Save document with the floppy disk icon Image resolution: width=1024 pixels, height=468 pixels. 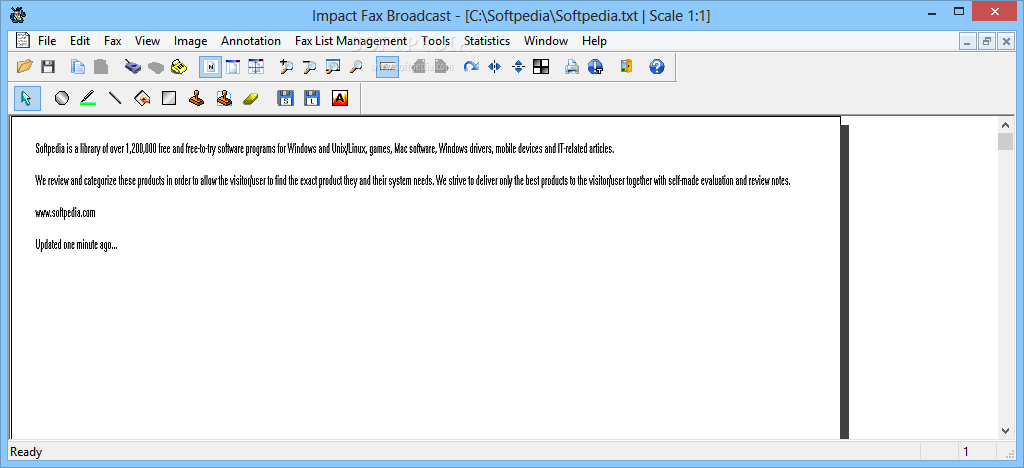(x=48, y=67)
